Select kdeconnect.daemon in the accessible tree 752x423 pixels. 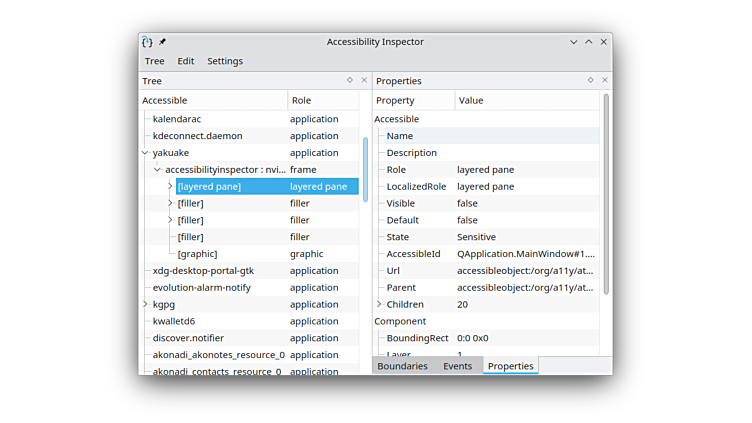[x=197, y=136]
